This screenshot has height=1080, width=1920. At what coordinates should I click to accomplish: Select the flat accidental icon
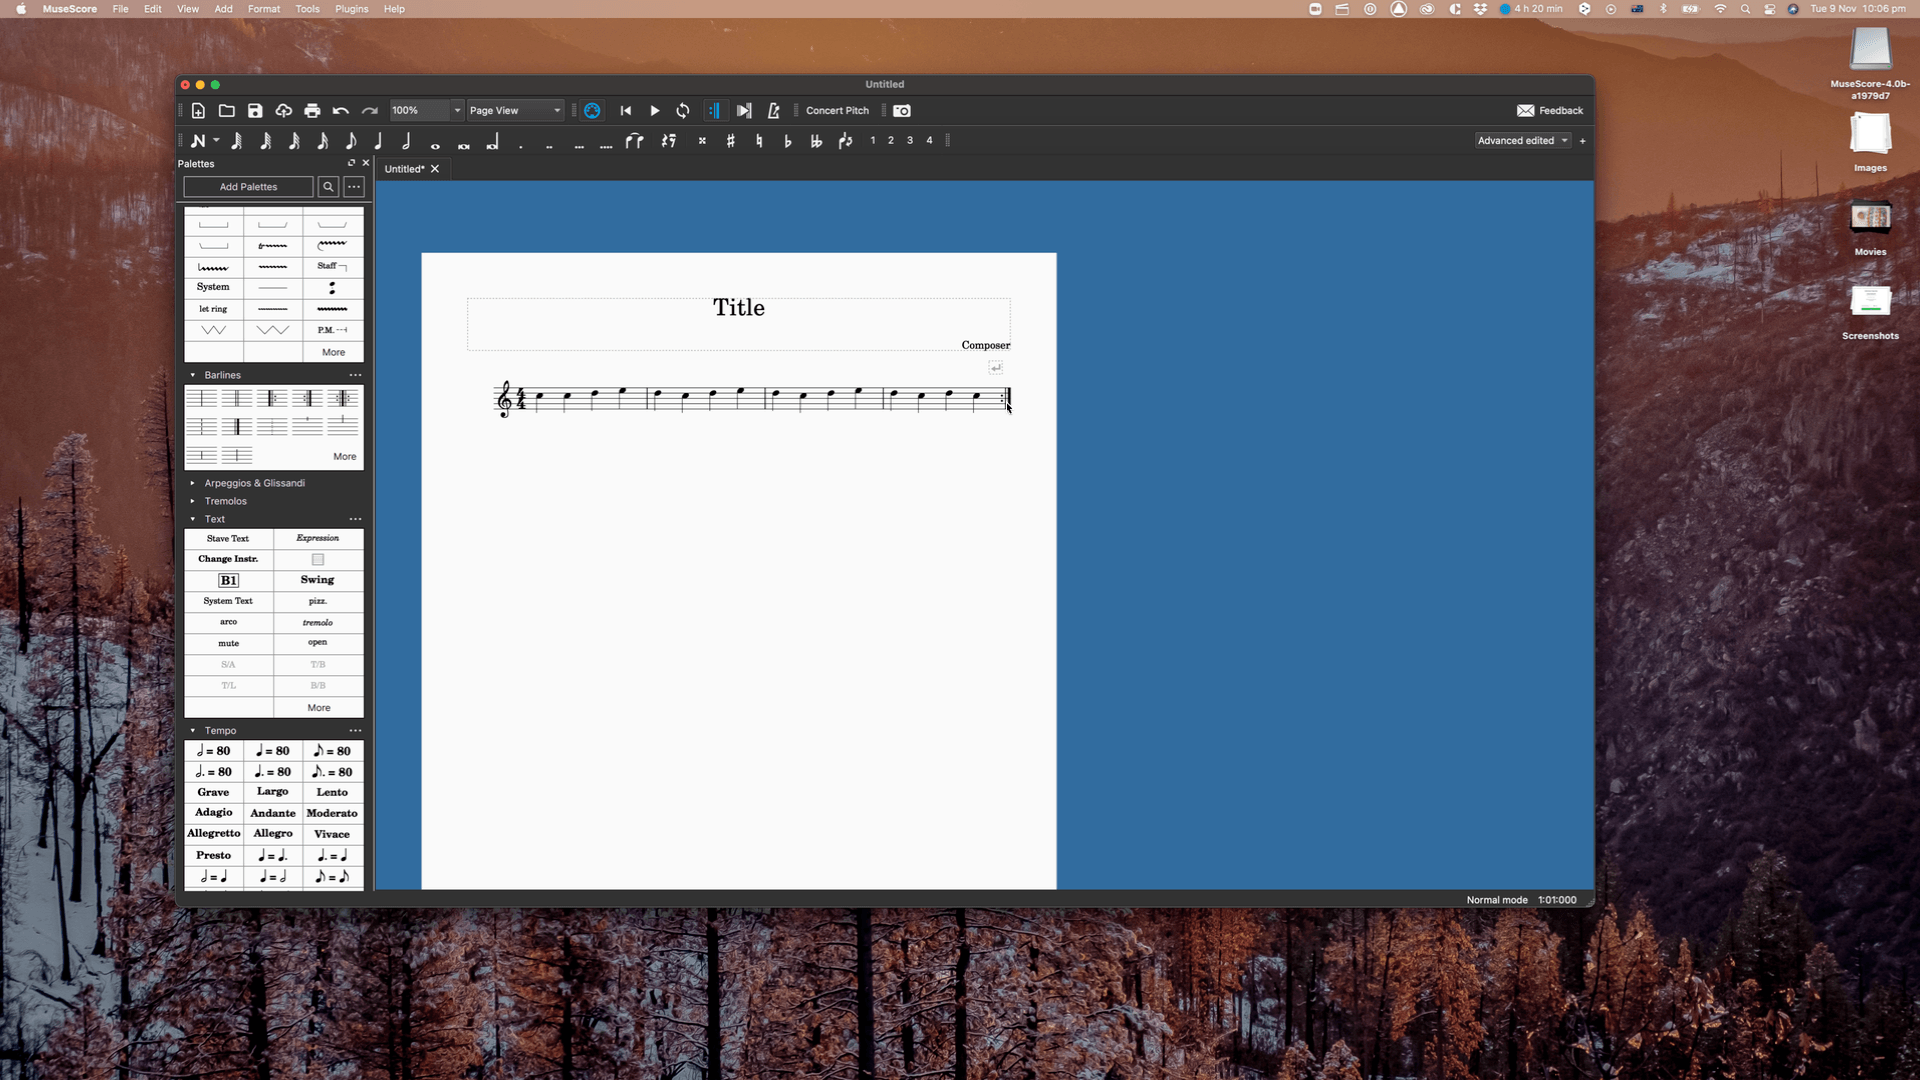click(788, 141)
